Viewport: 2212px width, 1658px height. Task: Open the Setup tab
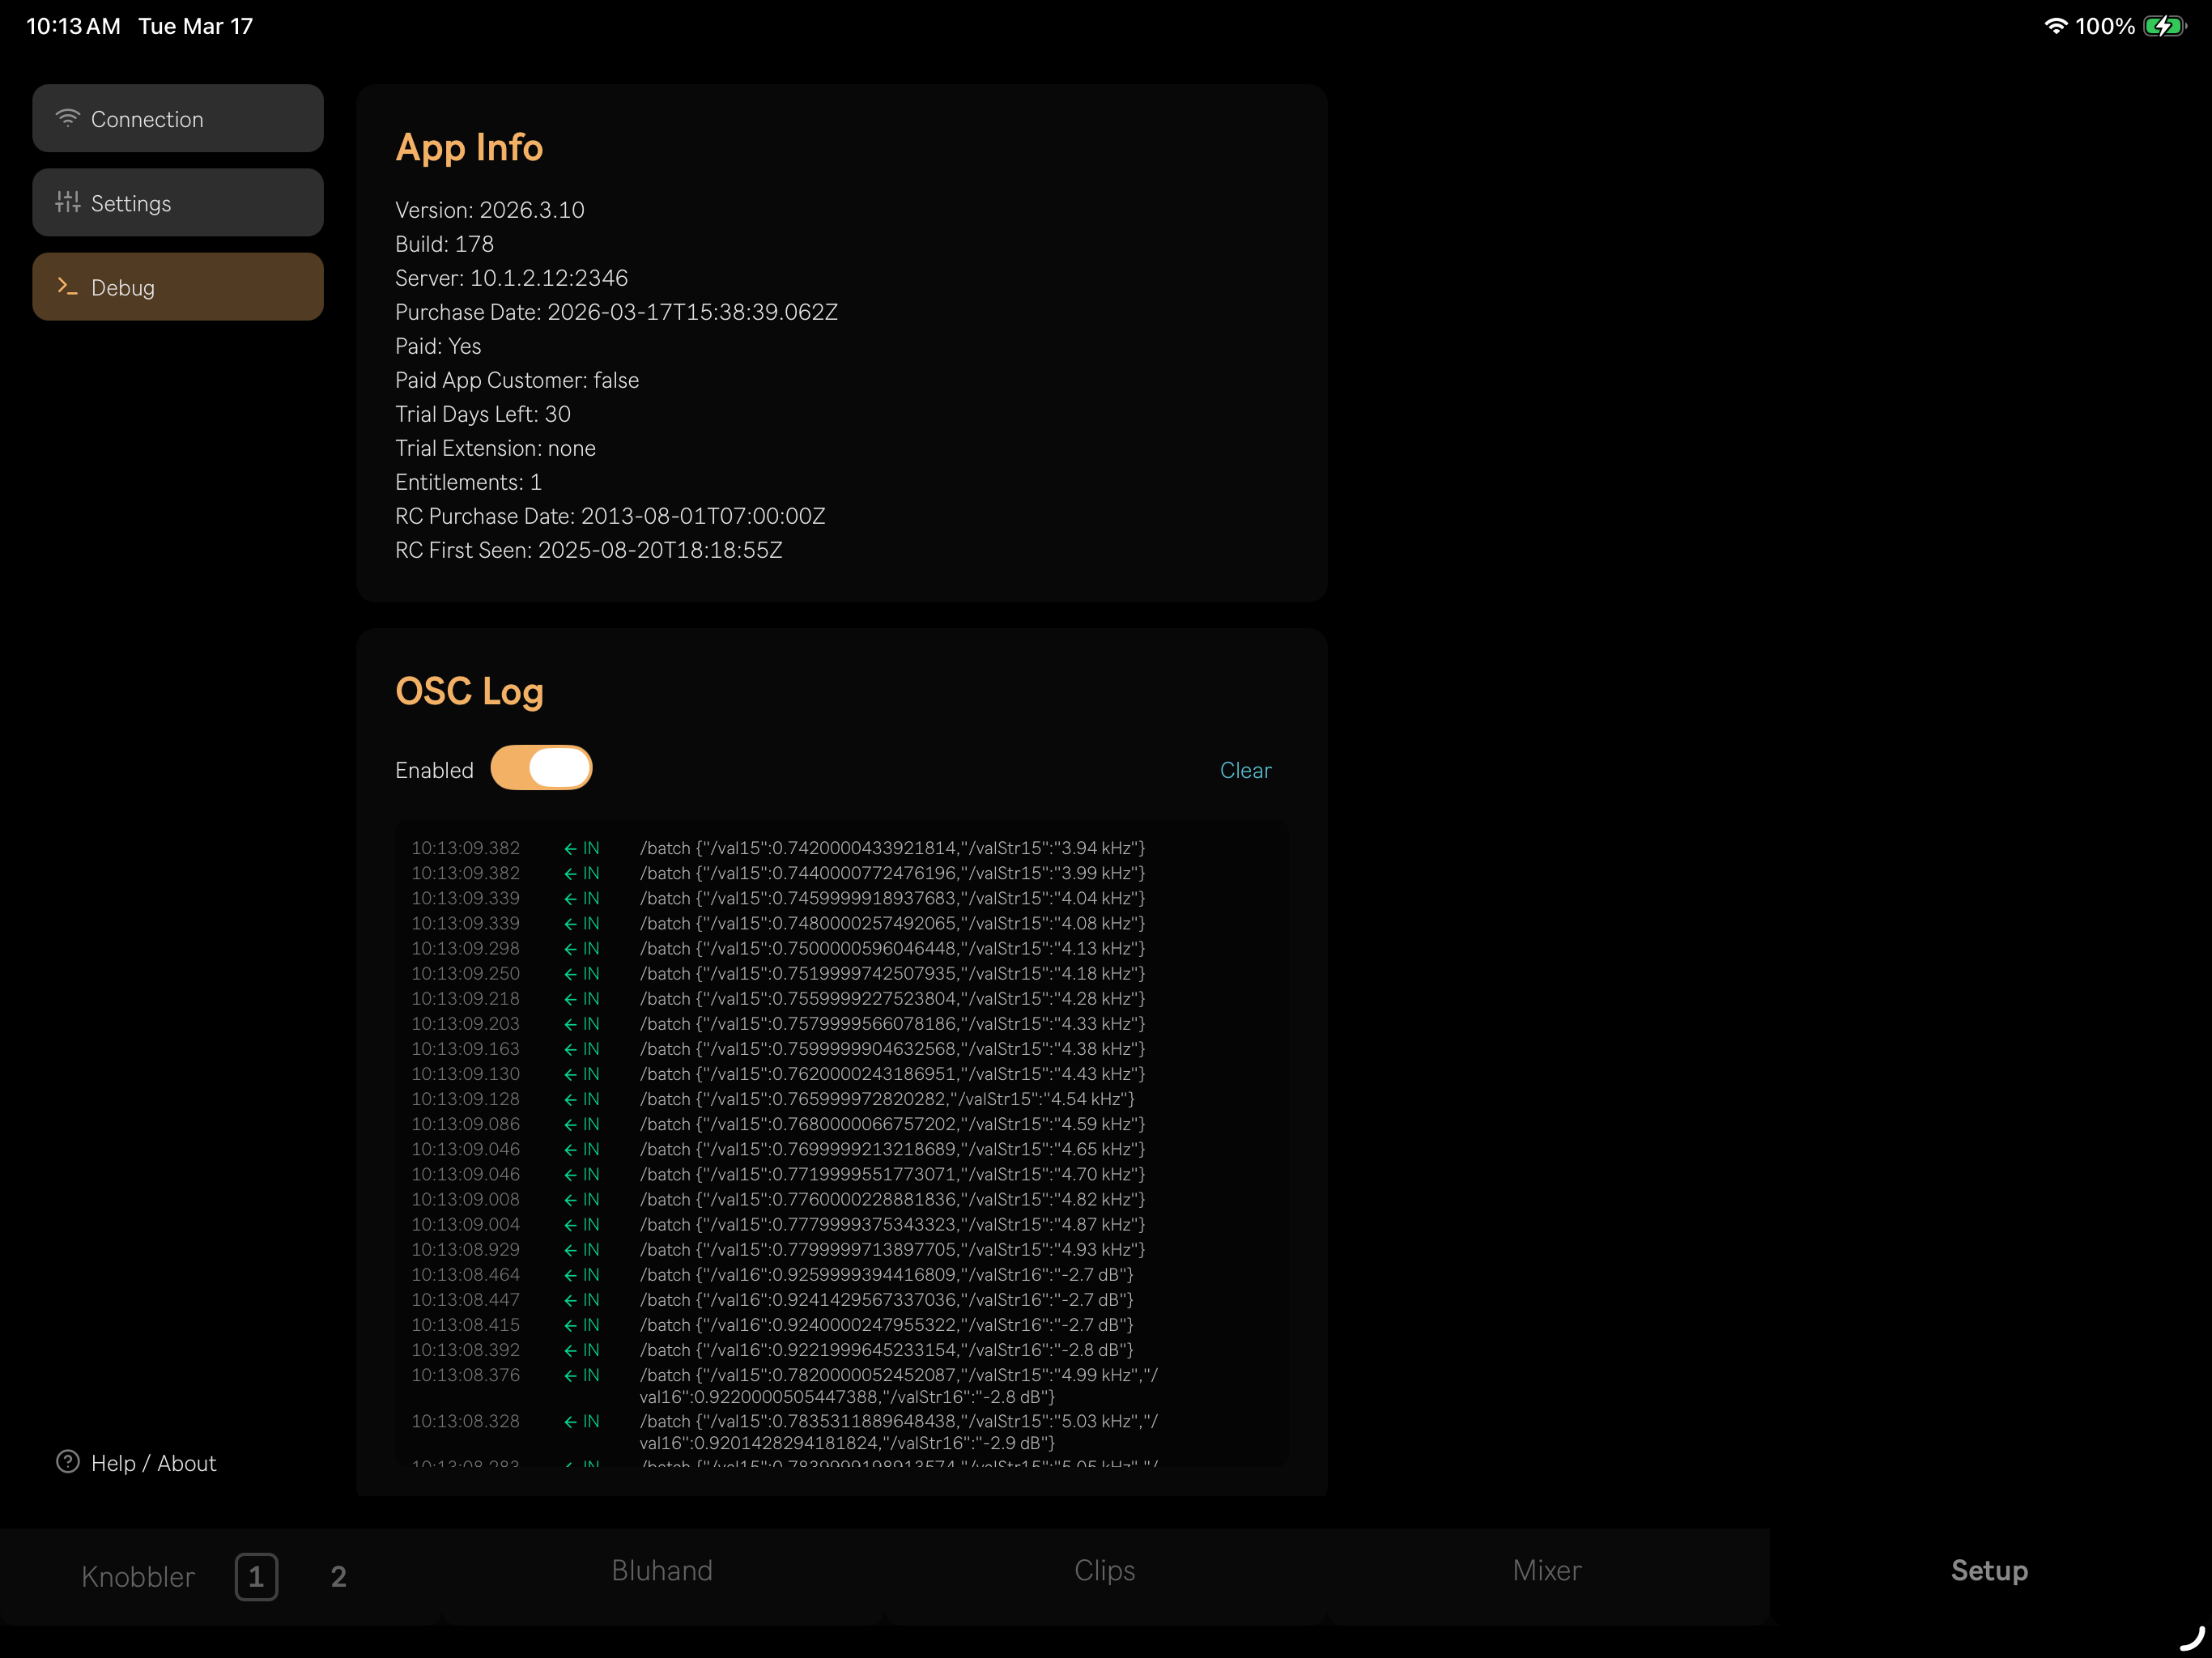click(1989, 1570)
